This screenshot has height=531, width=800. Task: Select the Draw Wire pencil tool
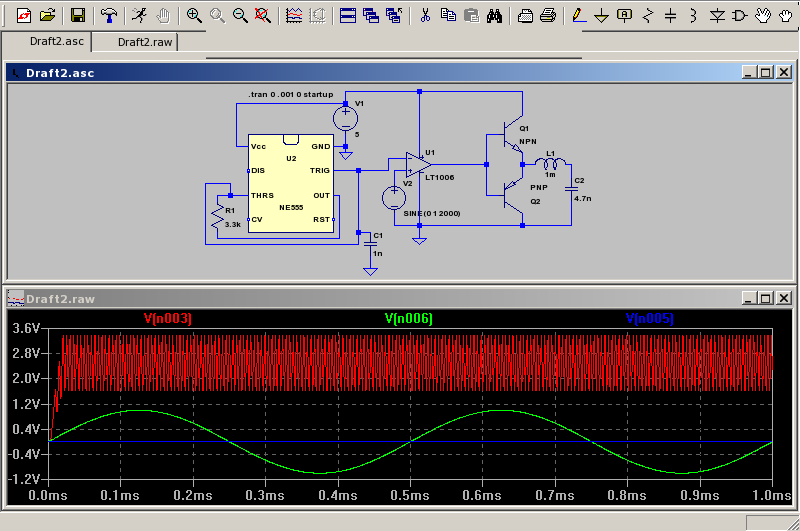tap(579, 15)
